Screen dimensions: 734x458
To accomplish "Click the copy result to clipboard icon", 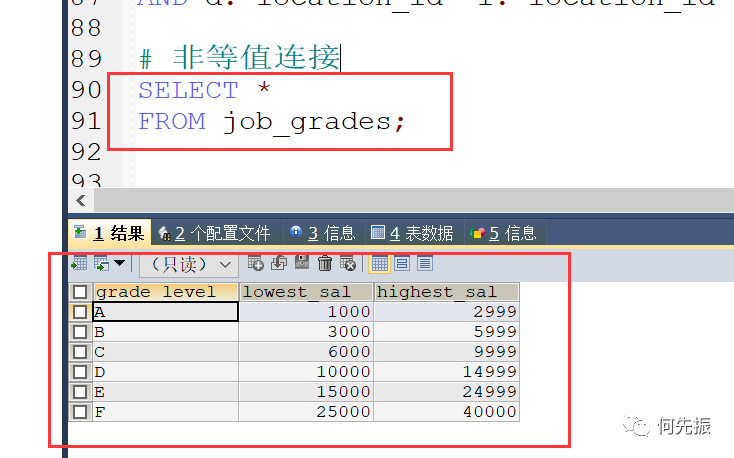I will pyautogui.click(x=102, y=264).
